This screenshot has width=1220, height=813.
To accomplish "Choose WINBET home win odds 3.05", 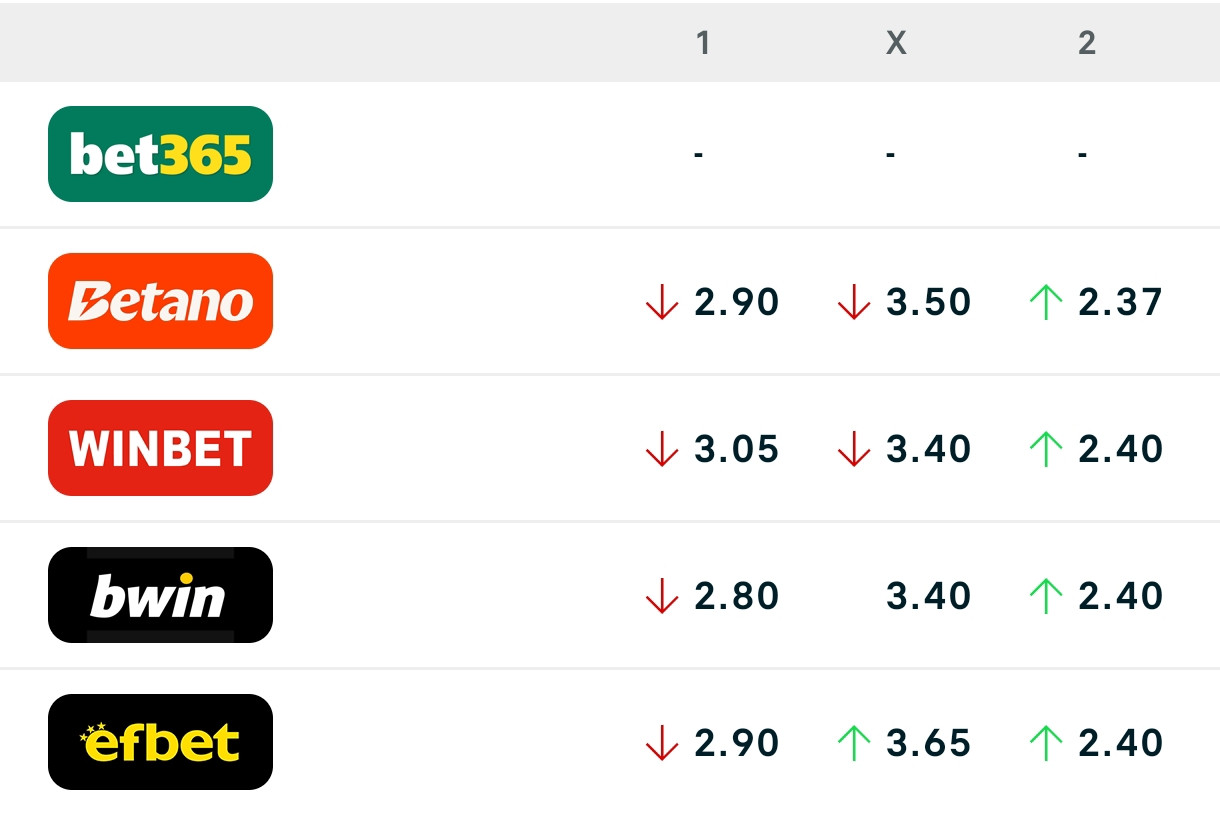I will pyautogui.click(x=736, y=449).
